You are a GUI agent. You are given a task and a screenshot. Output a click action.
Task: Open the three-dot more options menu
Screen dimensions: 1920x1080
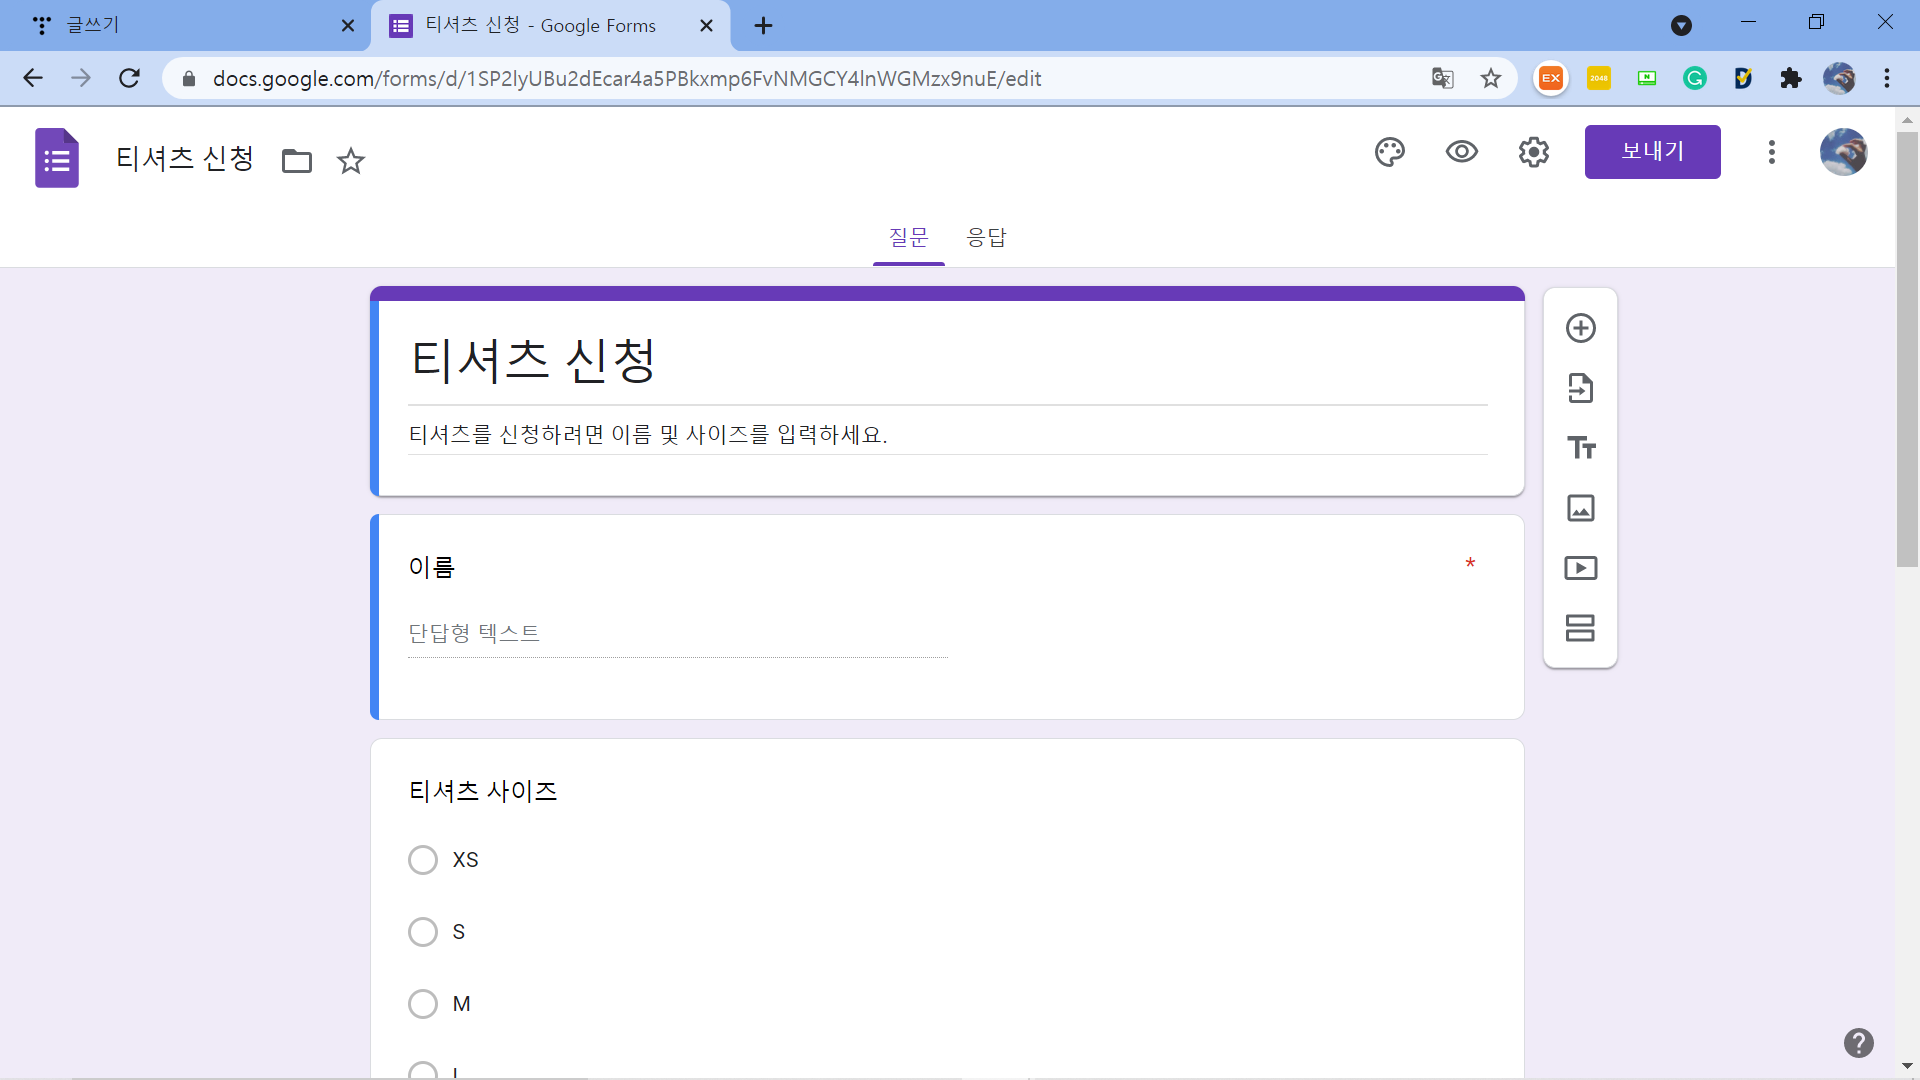click(1771, 152)
